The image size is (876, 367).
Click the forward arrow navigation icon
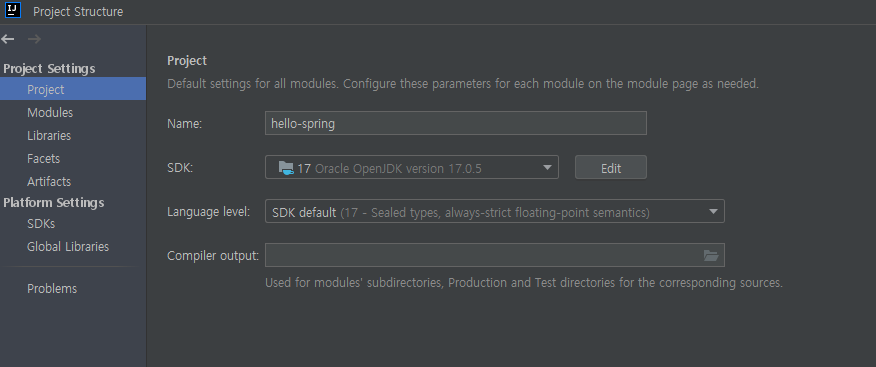(34, 39)
